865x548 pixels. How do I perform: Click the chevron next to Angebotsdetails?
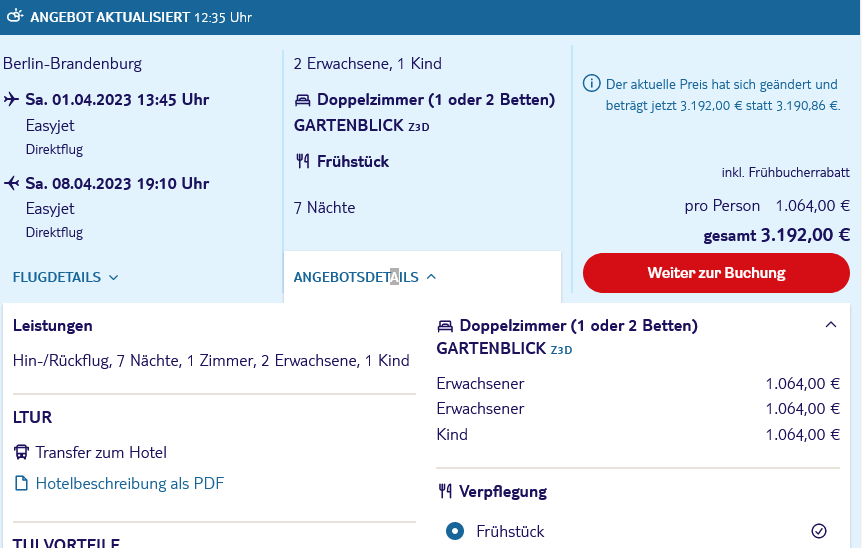[x=431, y=277]
